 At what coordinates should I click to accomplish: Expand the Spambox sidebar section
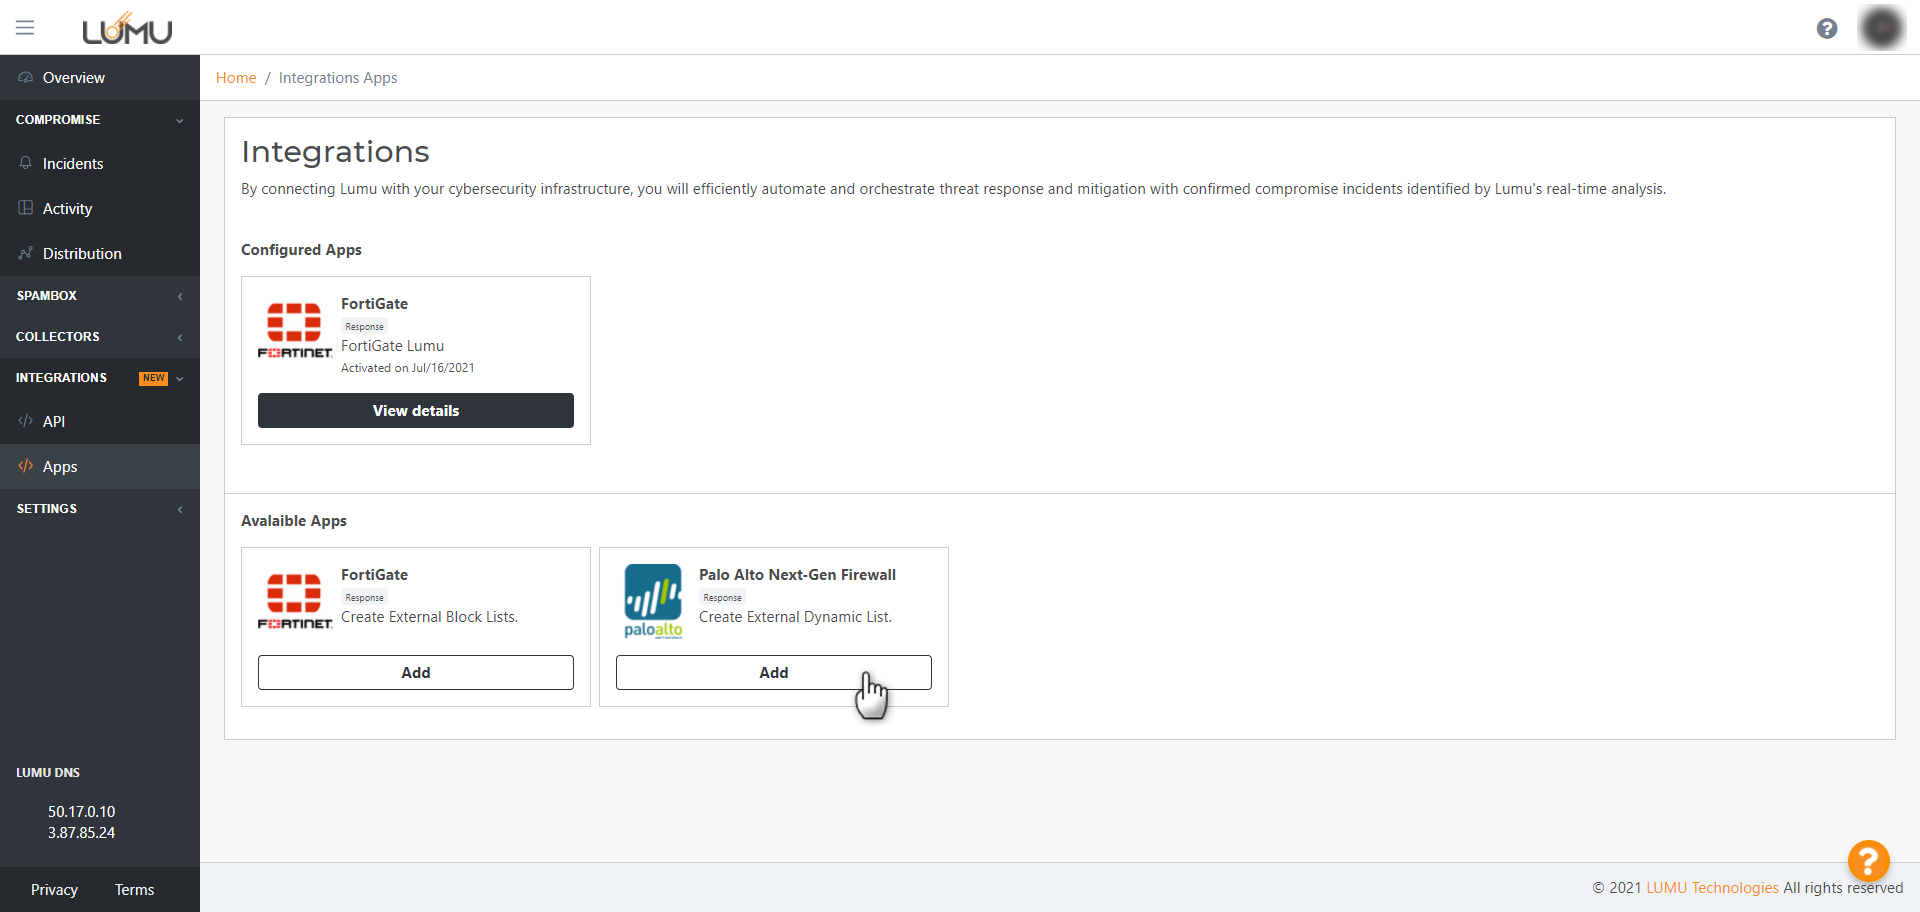point(100,296)
